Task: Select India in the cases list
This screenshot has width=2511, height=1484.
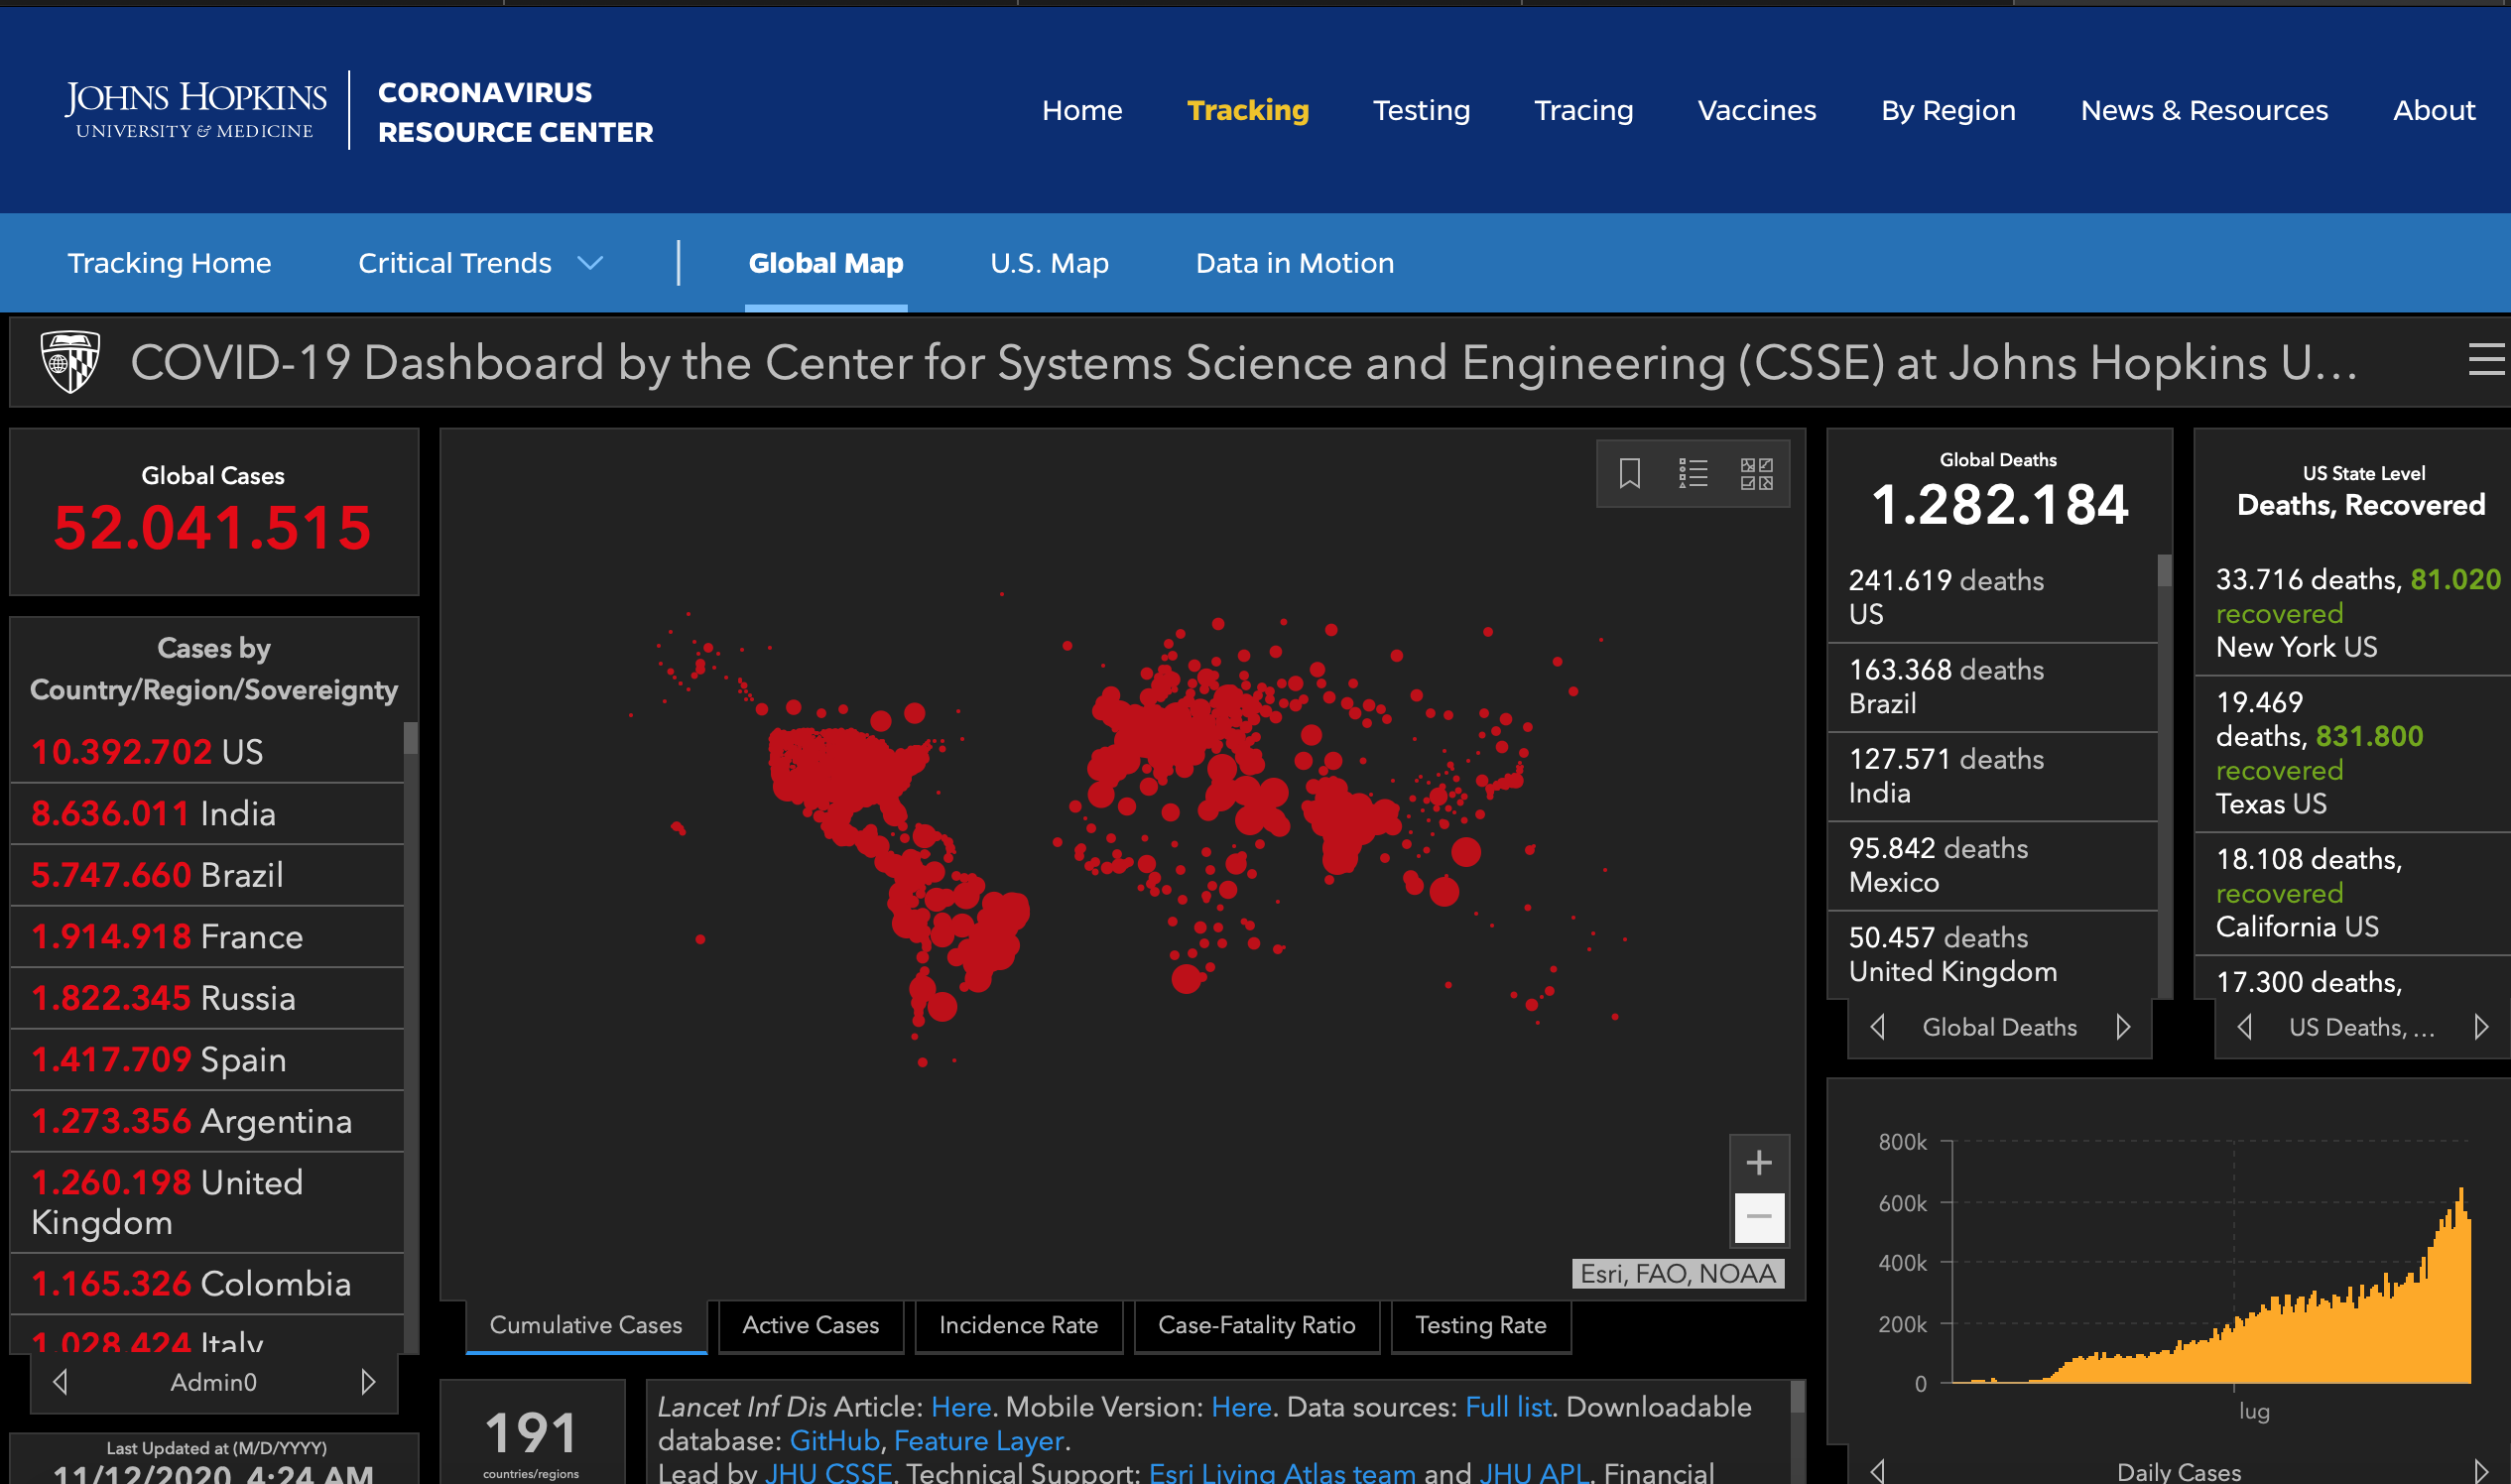Action: click(x=207, y=814)
